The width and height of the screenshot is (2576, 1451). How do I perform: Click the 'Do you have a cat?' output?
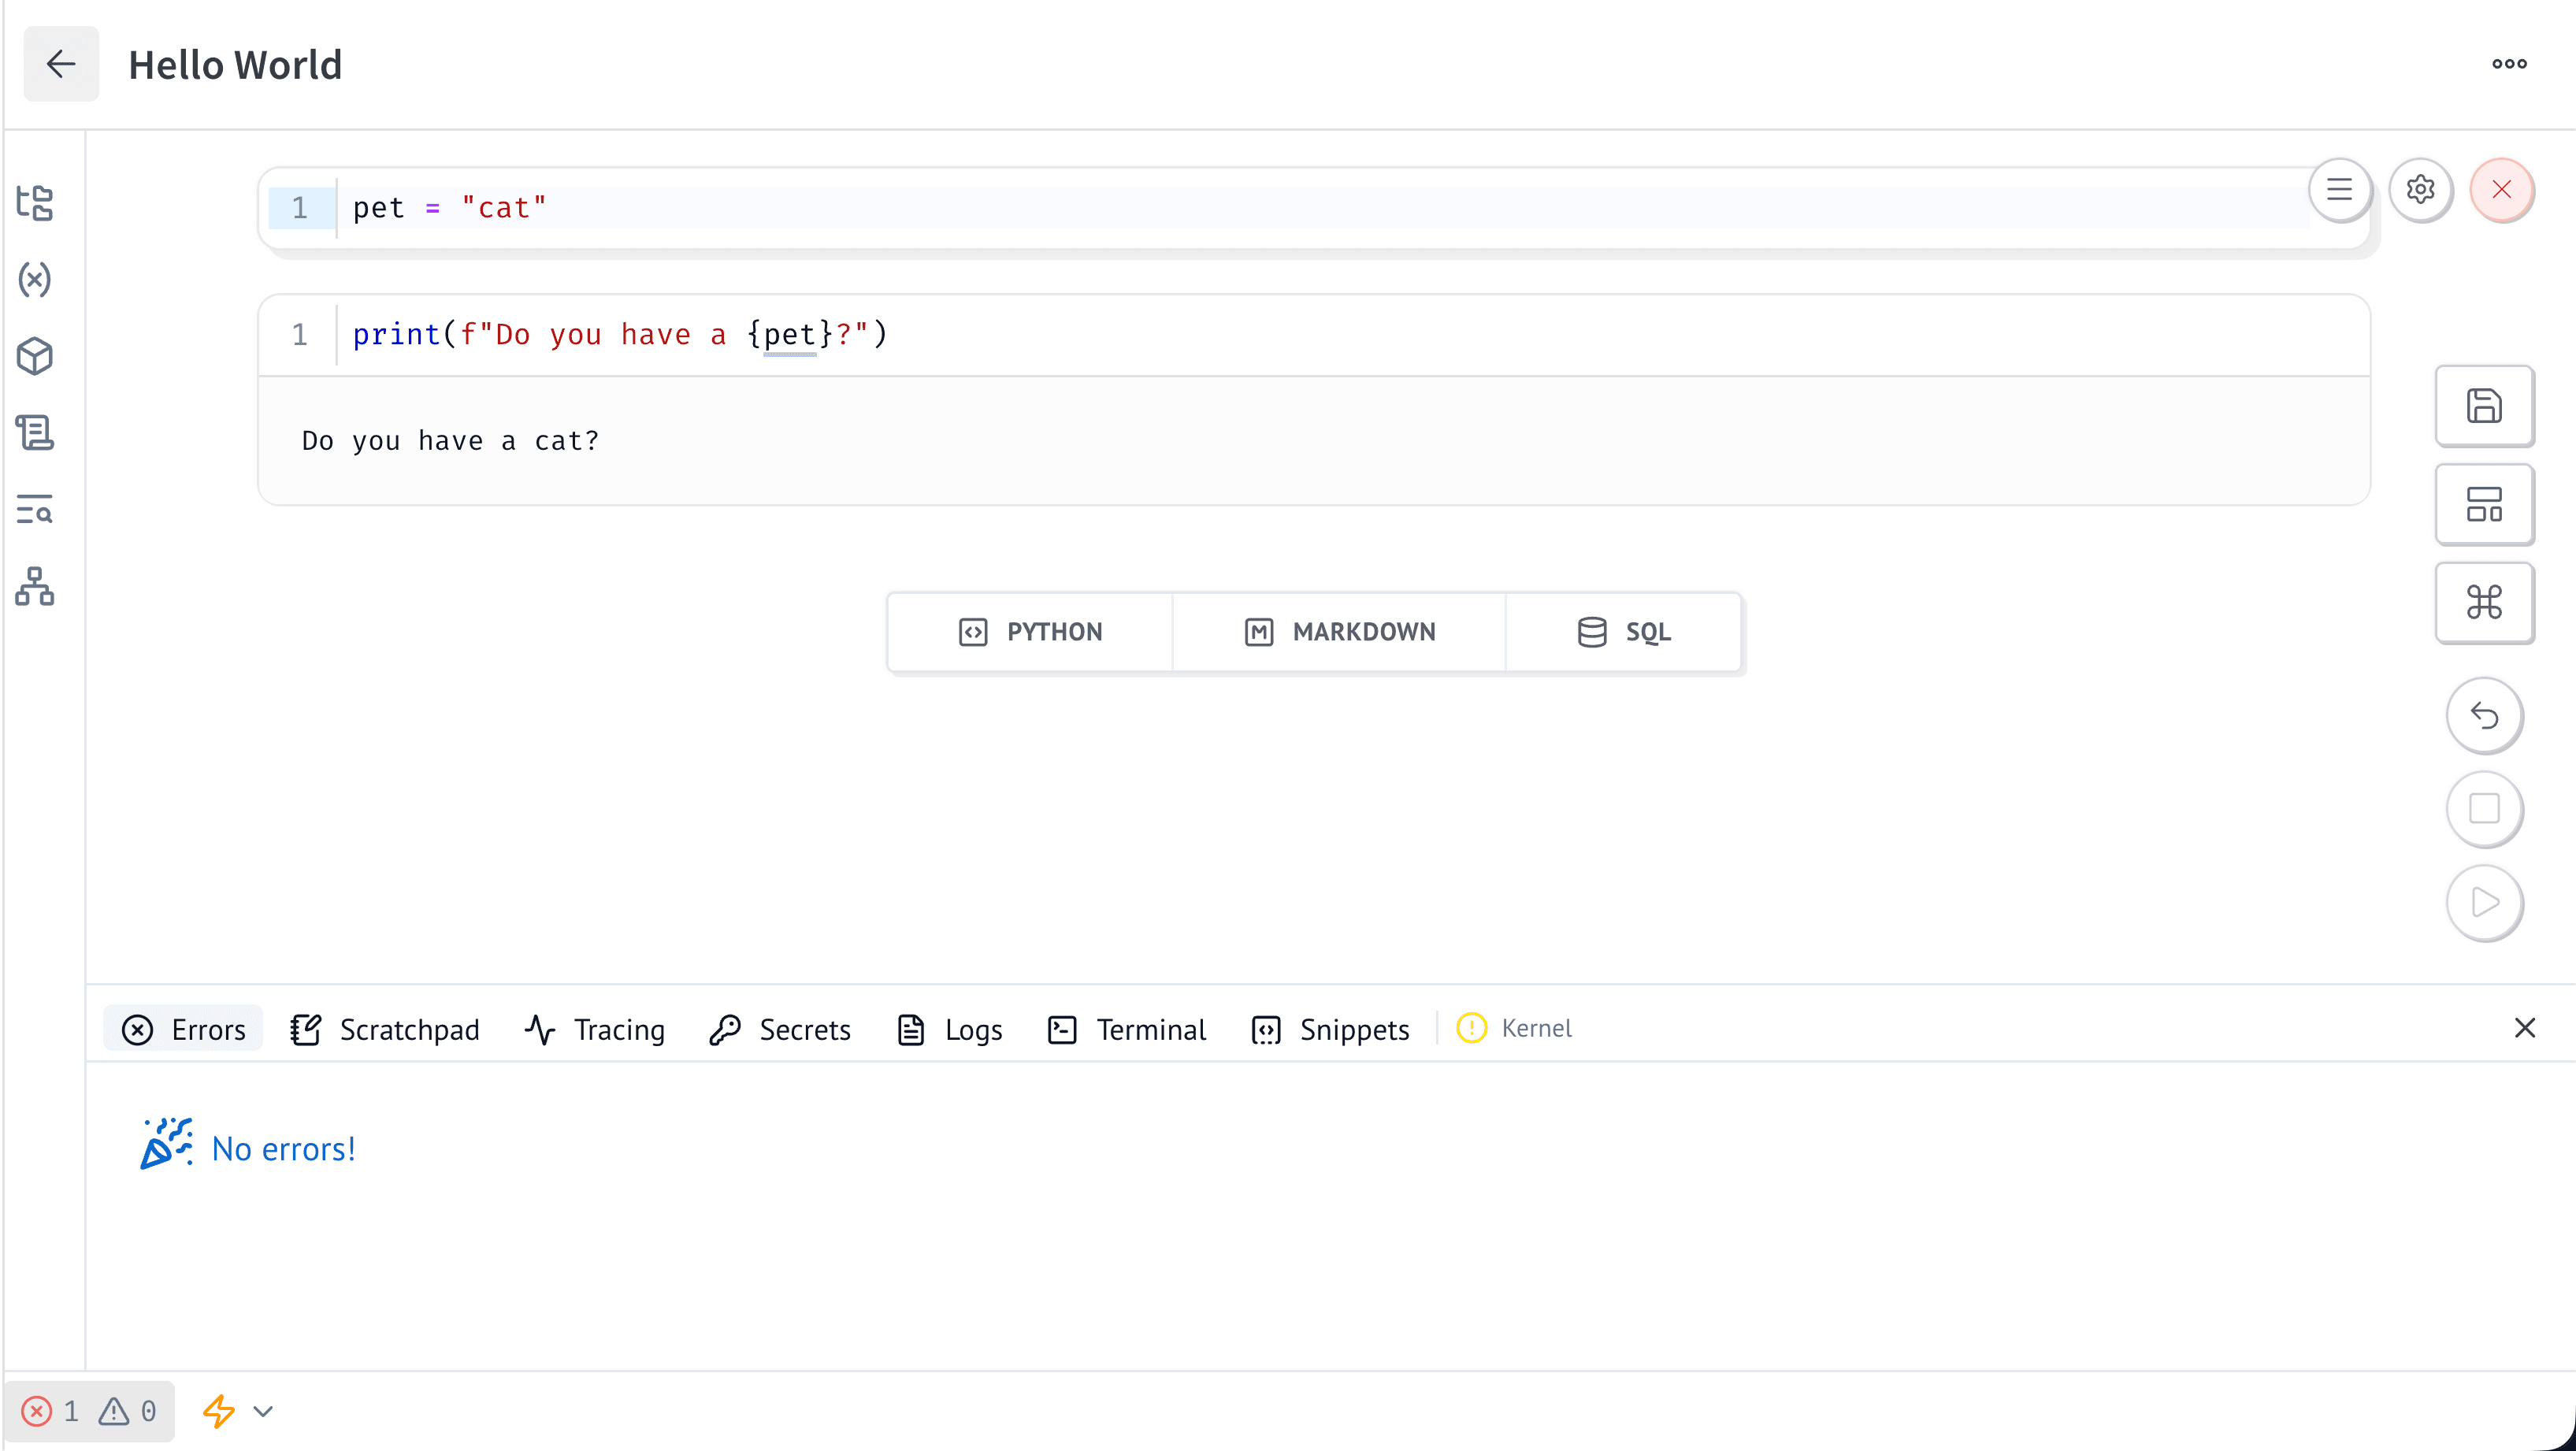450,441
